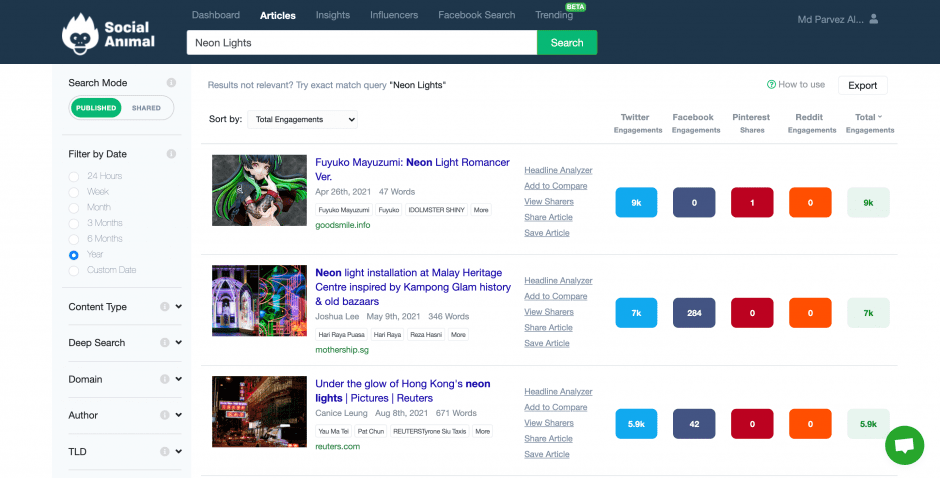The height and width of the screenshot is (478, 940).
Task: Focus the Neon Lights search field
Action: pyautogui.click(x=361, y=43)
